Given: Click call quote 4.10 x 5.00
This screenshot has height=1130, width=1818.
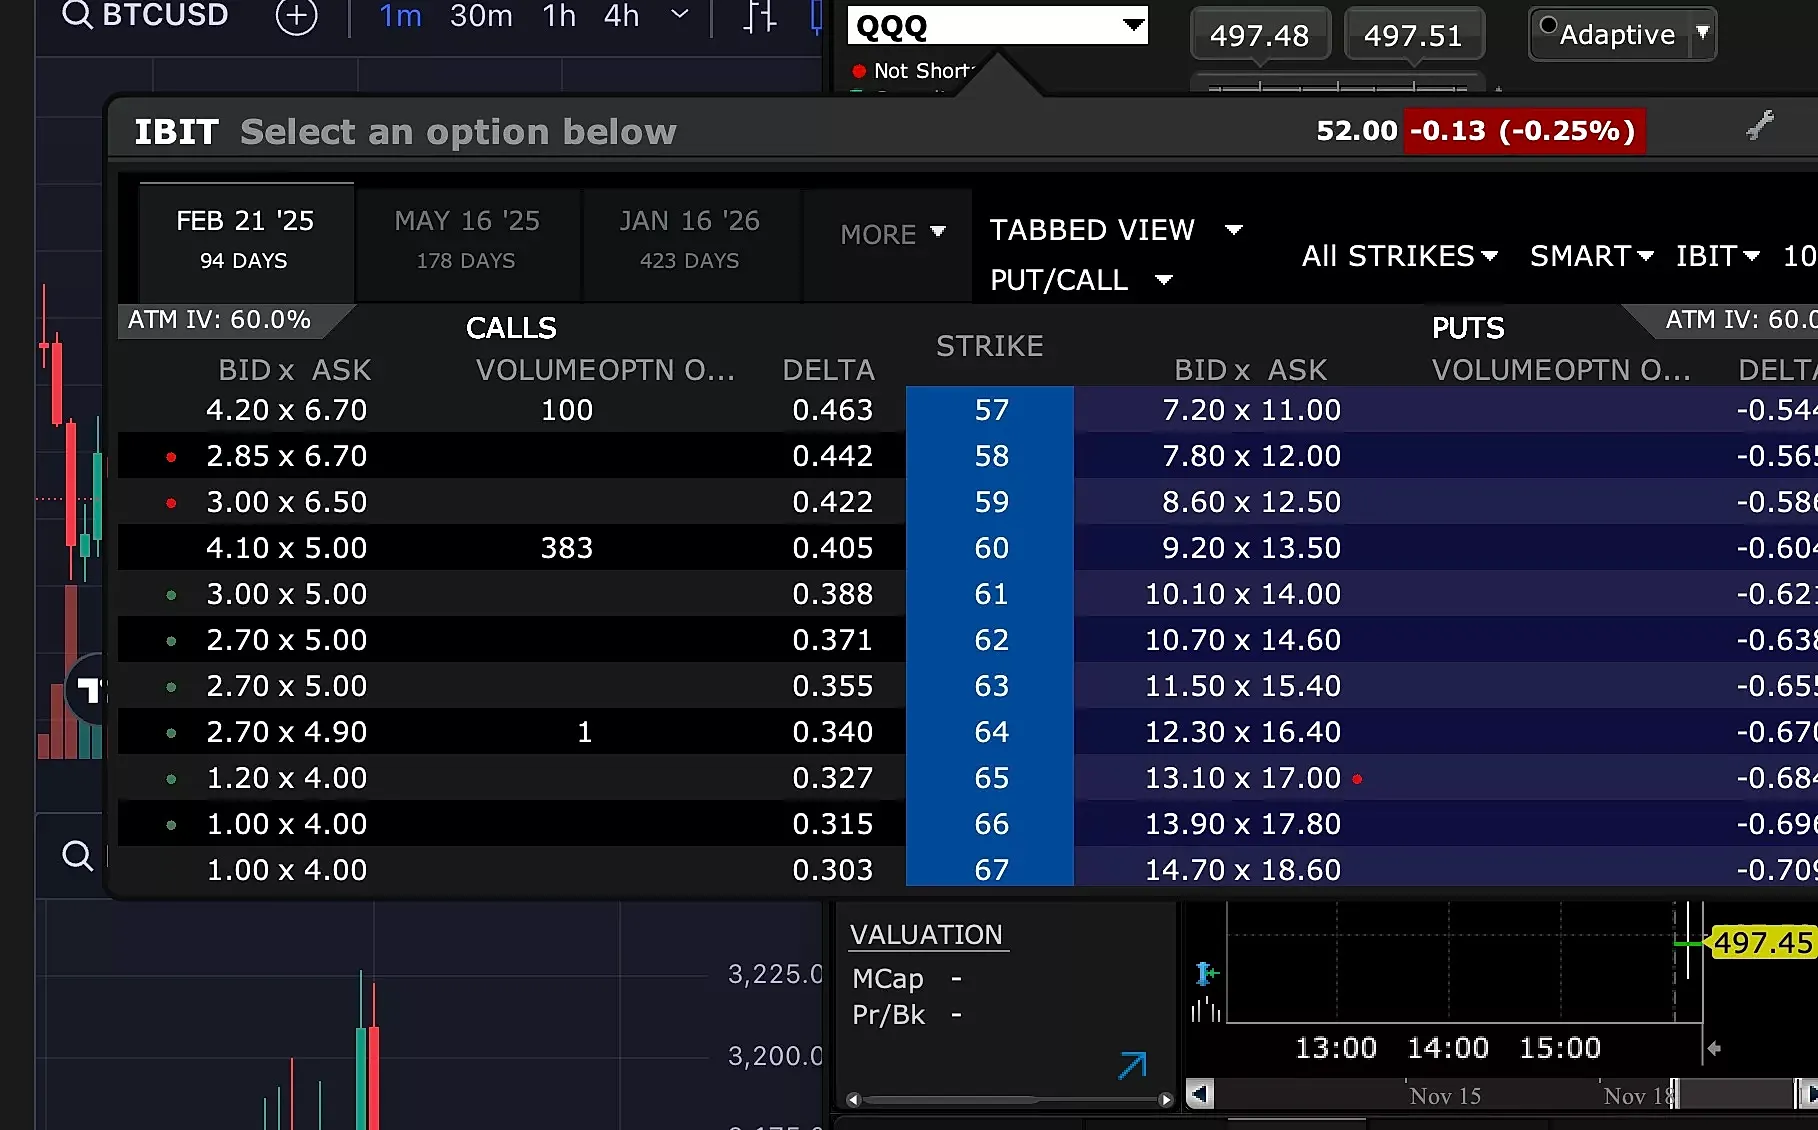Looking at the screenshot, I should click(287, 548).
